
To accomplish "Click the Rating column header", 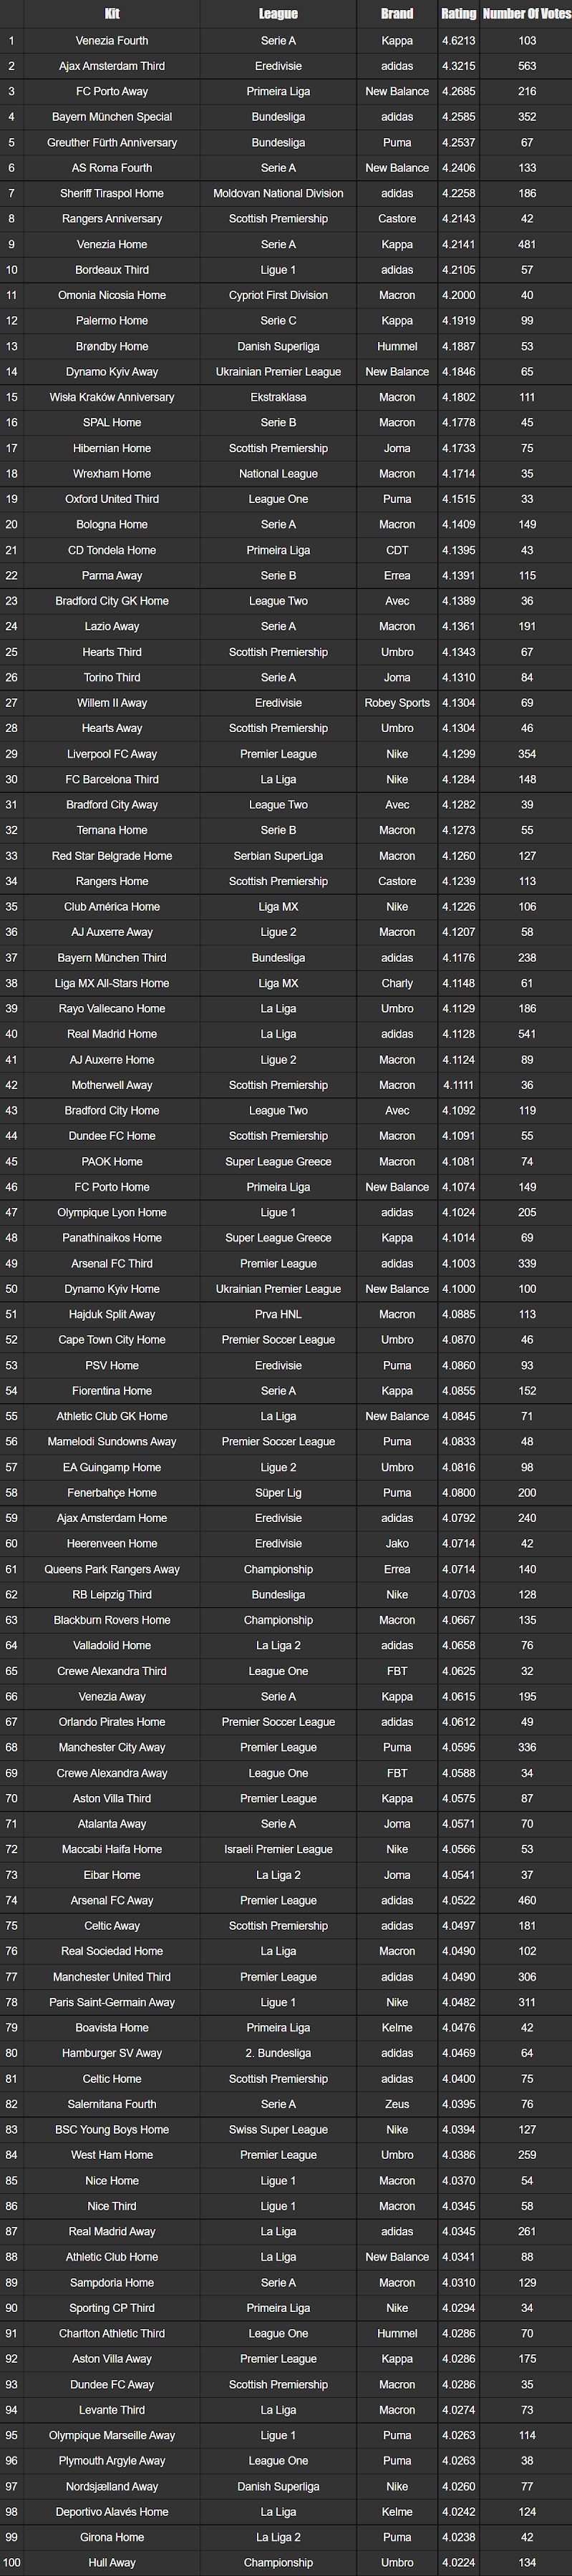I will point(459,14).
